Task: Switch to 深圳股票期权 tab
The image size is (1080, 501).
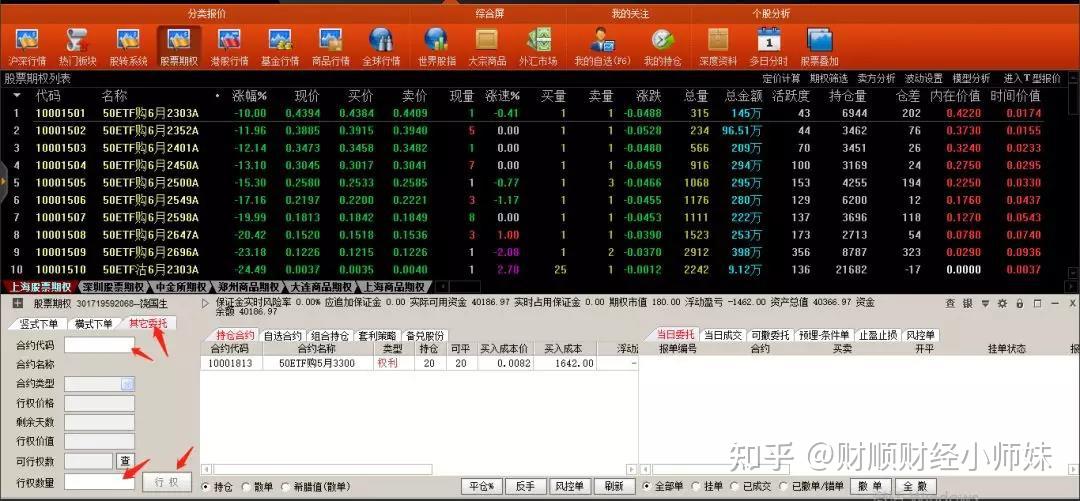Action: [112, 287]
